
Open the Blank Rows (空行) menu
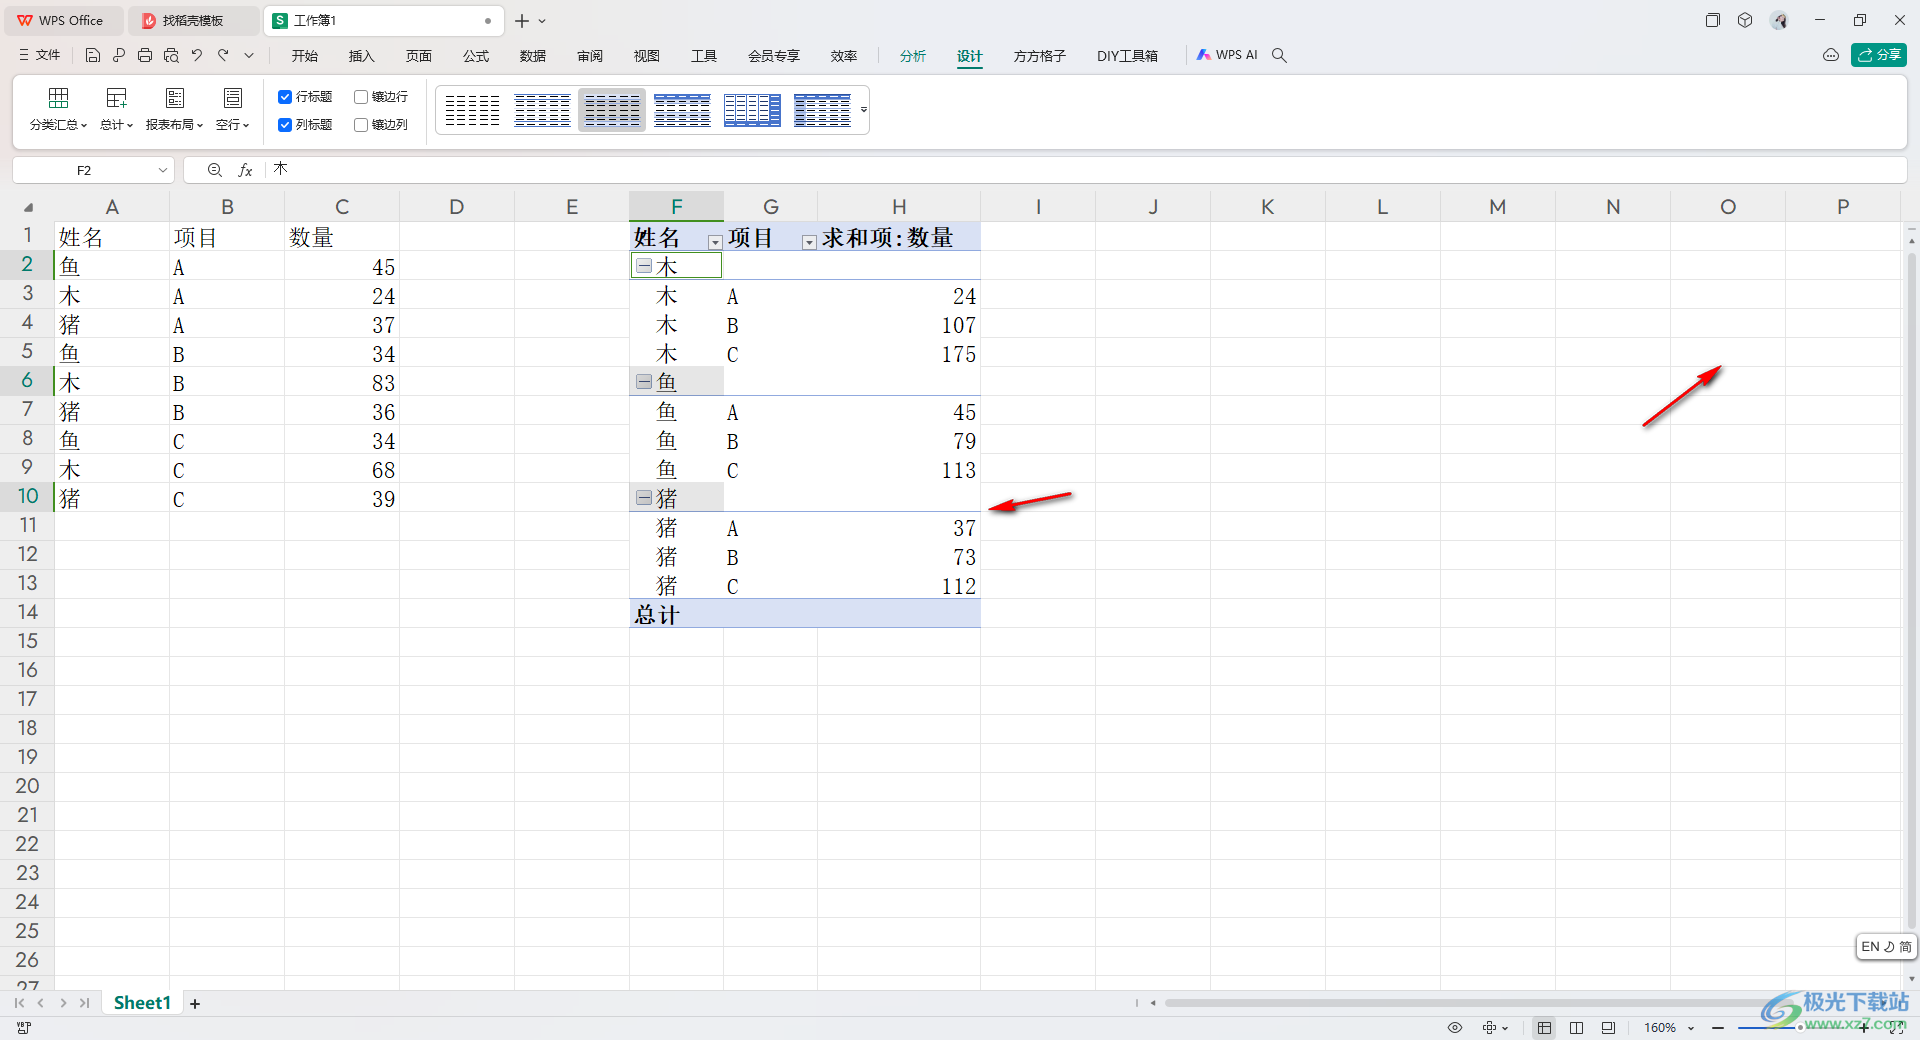pos(233,109)
